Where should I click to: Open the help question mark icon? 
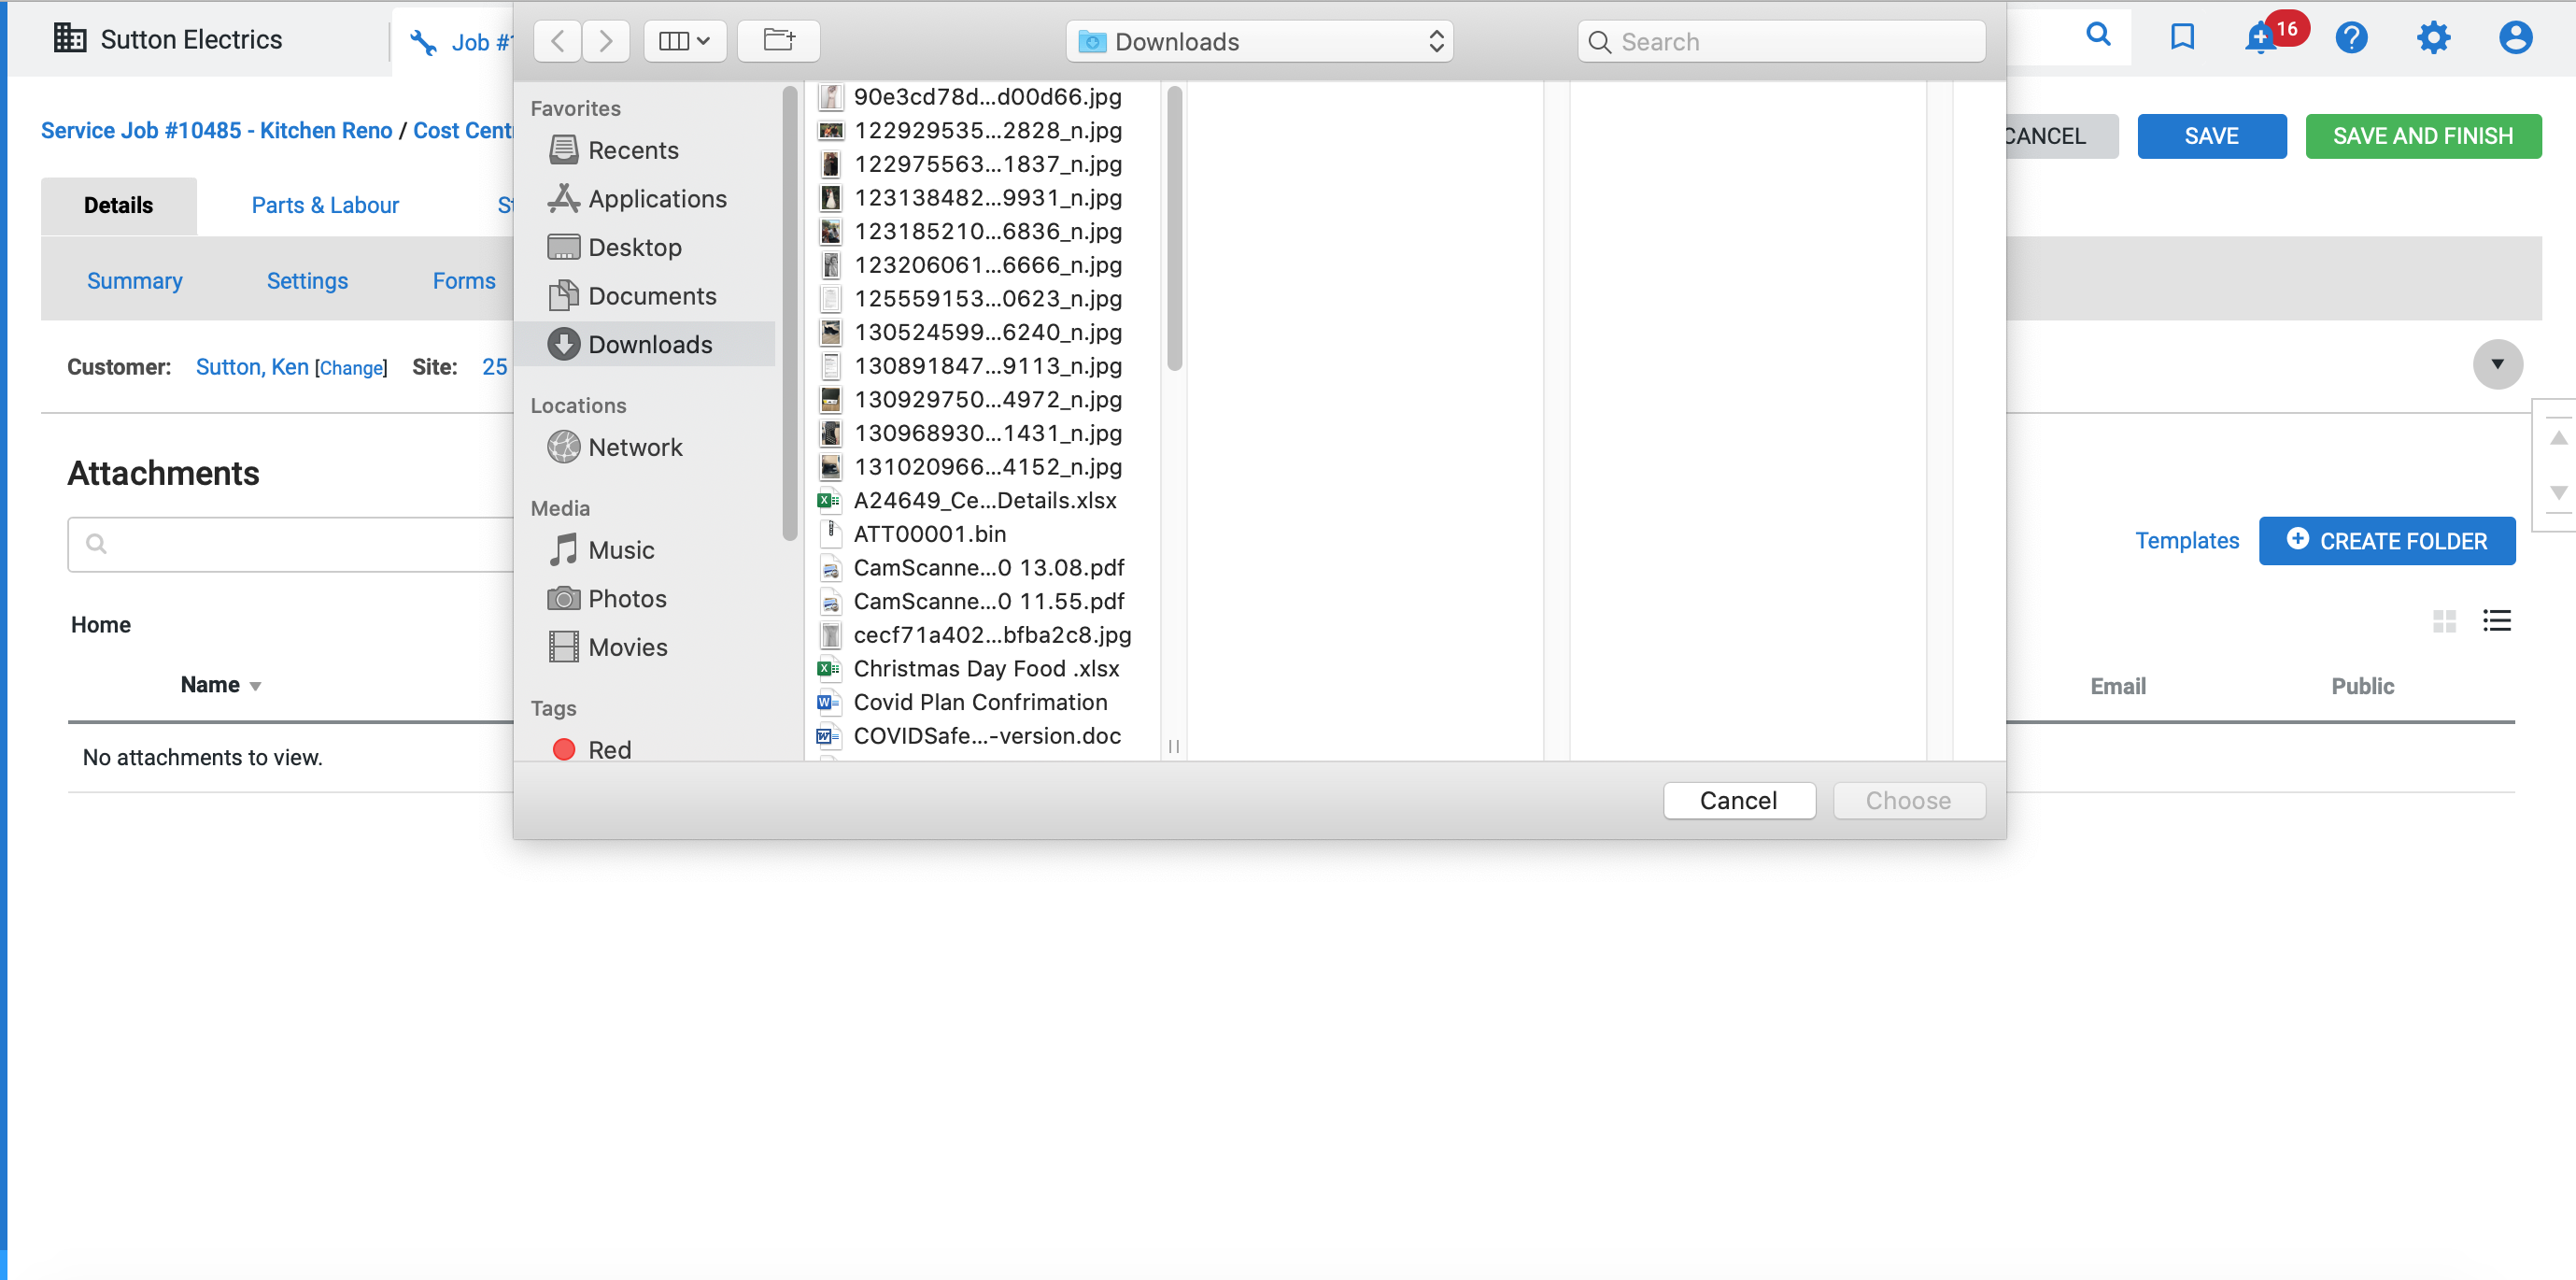coord(2351,38)
